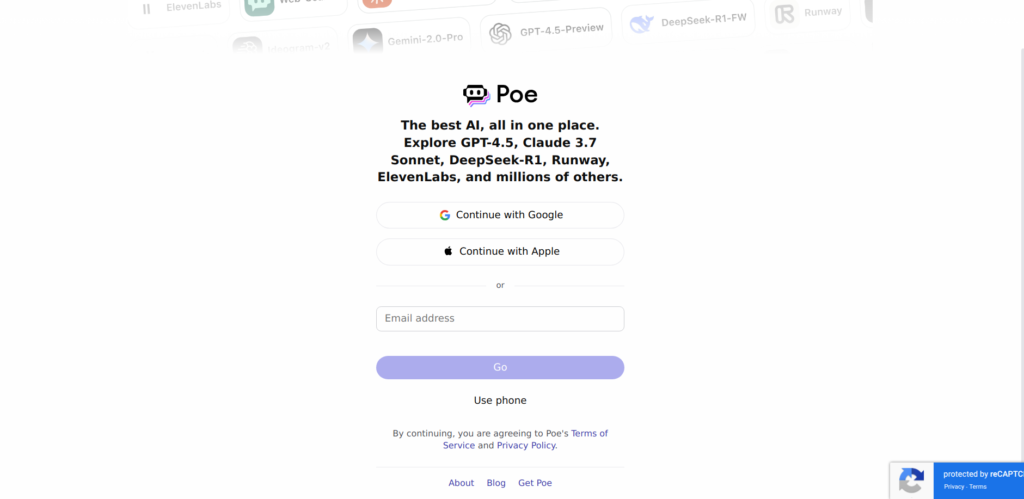Click the Poe robot logo icon
This screenshot has height=499, width=1024.
[x=477, y=95]
